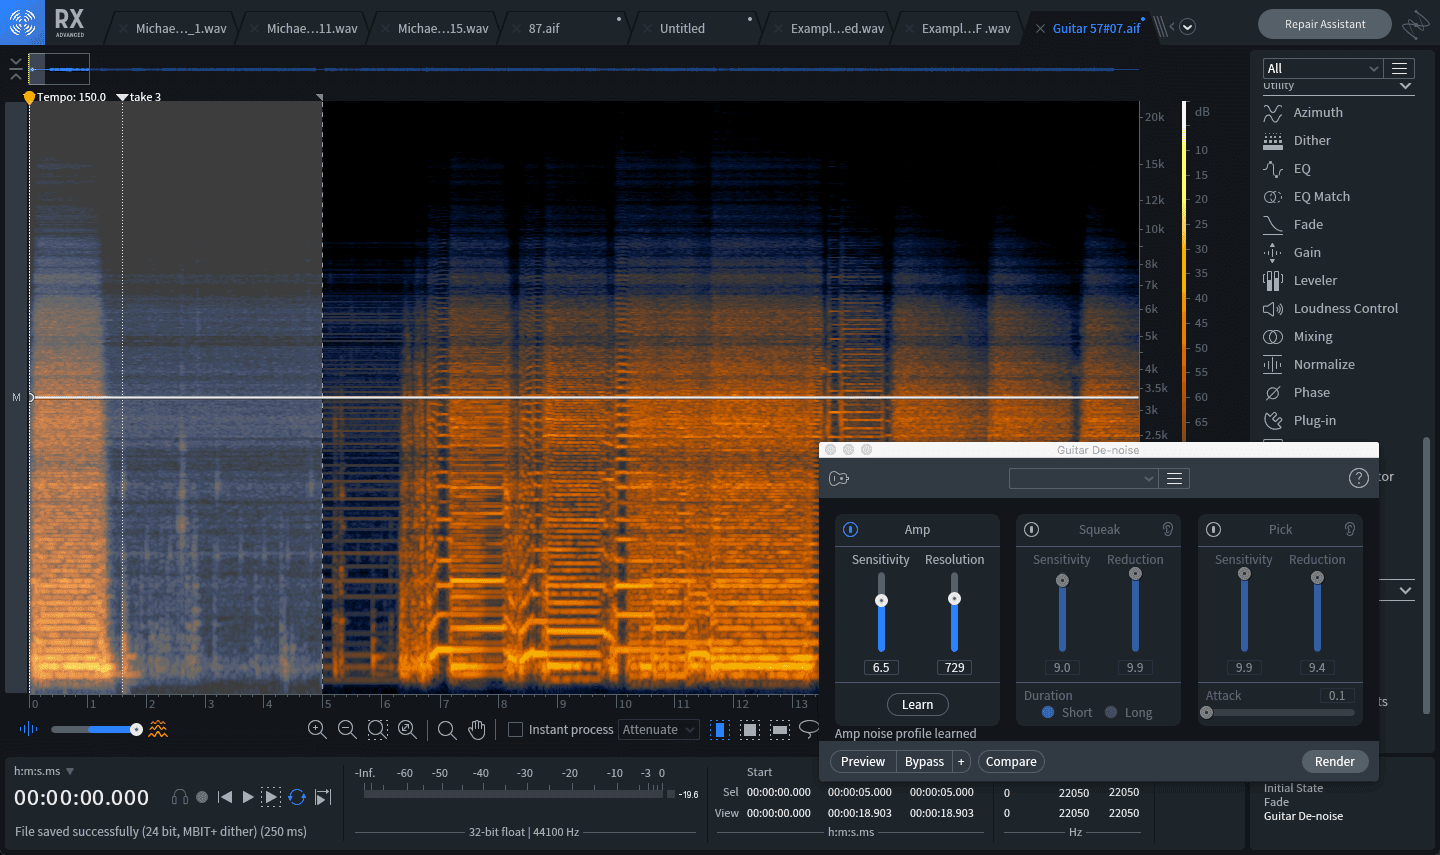This screenshot has height=855, width=1440.
Task: Open the EQ Match module
Action: click(1321, 197)
